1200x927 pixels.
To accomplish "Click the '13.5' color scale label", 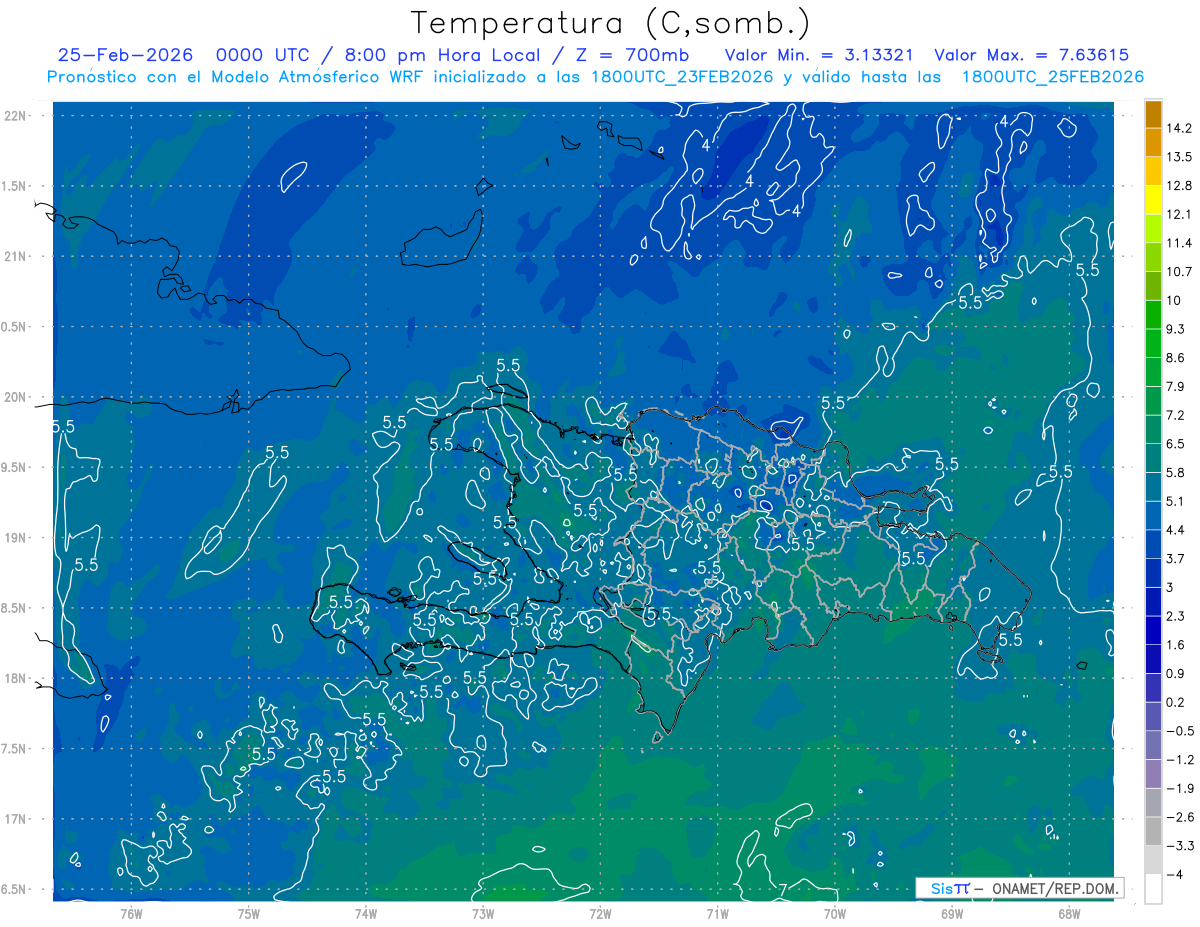I will tap(1180, 157).
